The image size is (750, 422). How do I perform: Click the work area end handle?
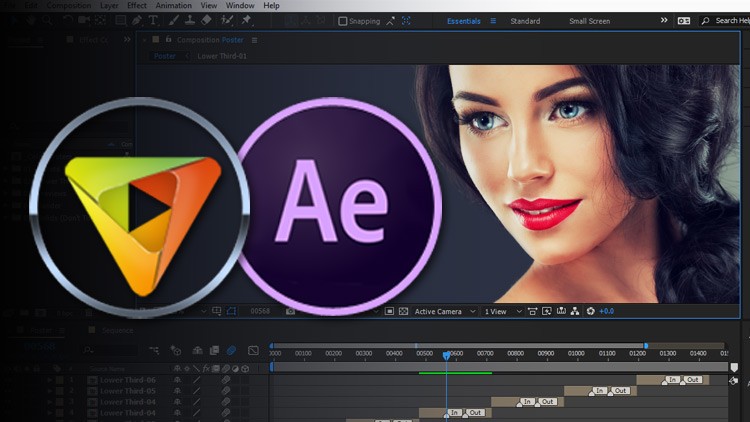(646, 345)
